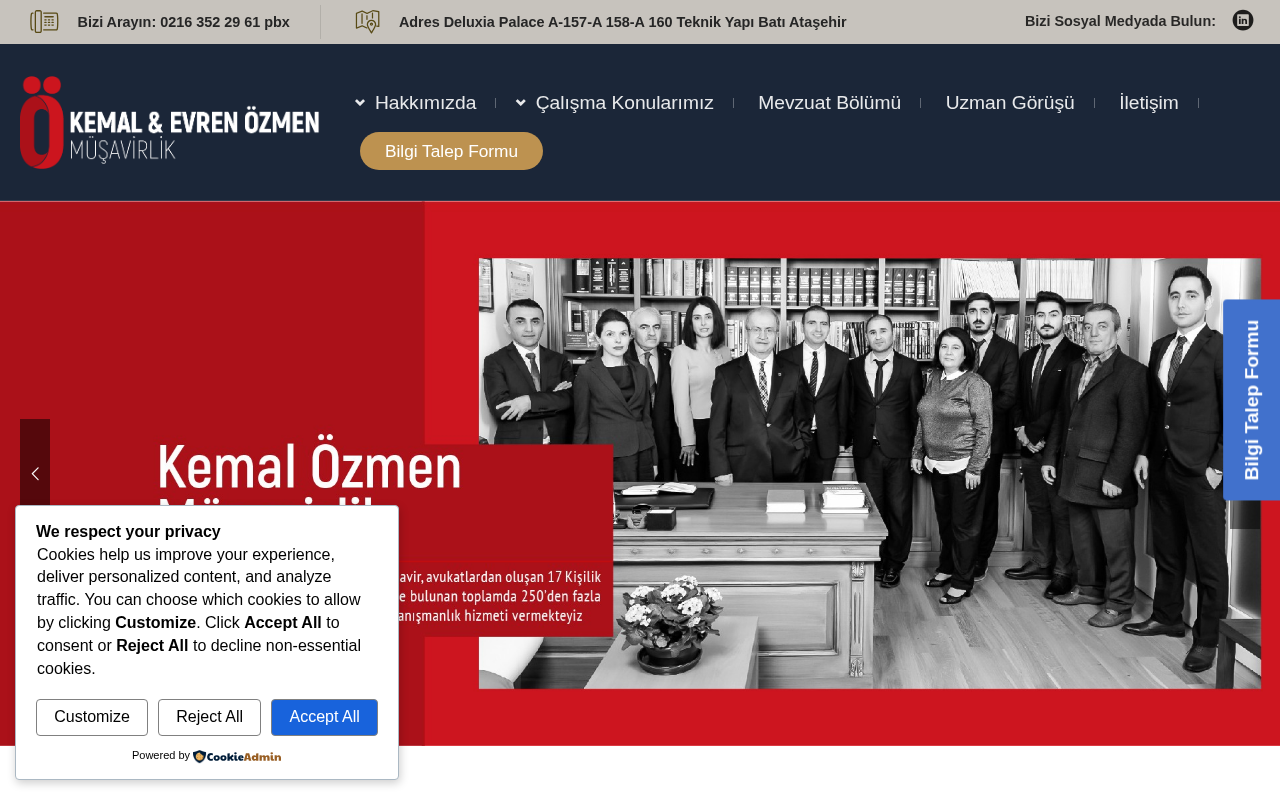The image size is (1280, 800).
Task: Click the phone/fax icon beside Bizi Arayın
Action: (x=44, y=21)
